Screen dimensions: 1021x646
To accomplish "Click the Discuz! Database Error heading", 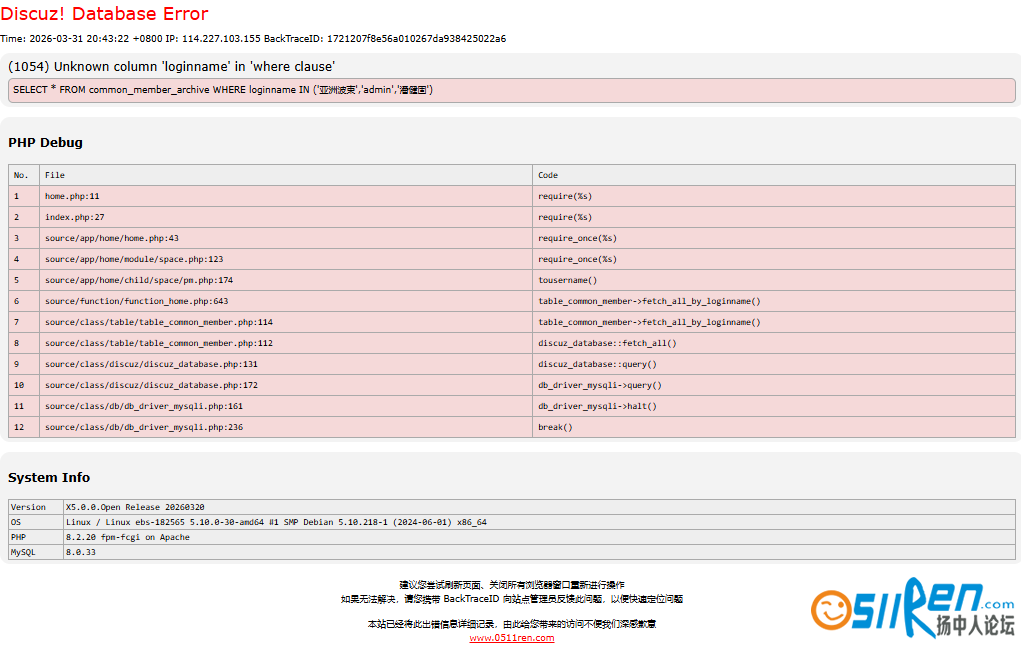I will (104, 14).
